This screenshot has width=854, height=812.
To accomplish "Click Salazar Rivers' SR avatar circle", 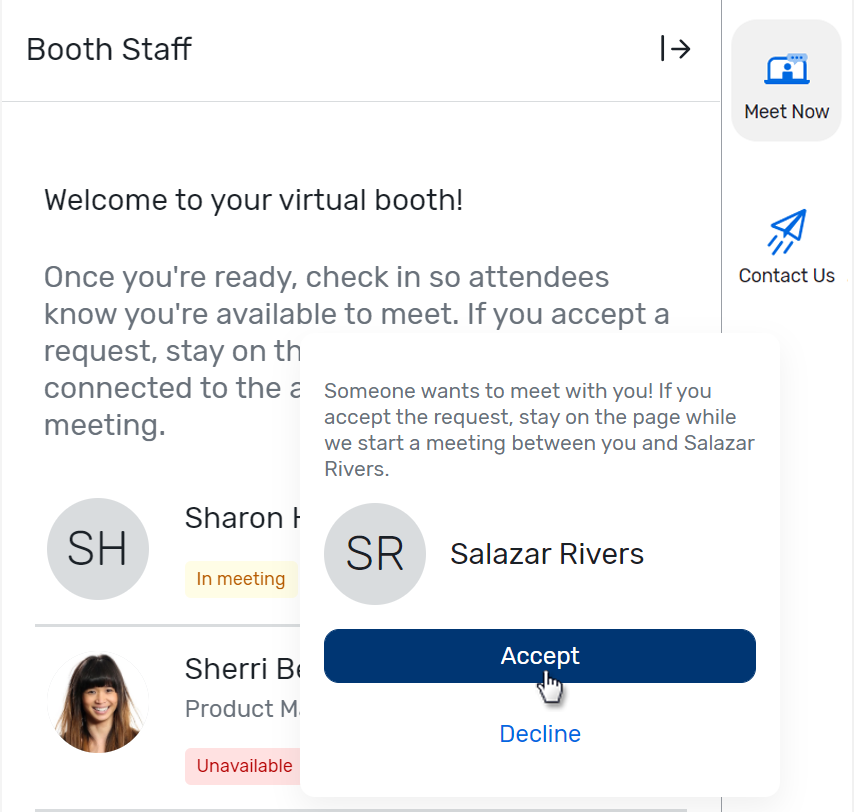I will [375, 554].
